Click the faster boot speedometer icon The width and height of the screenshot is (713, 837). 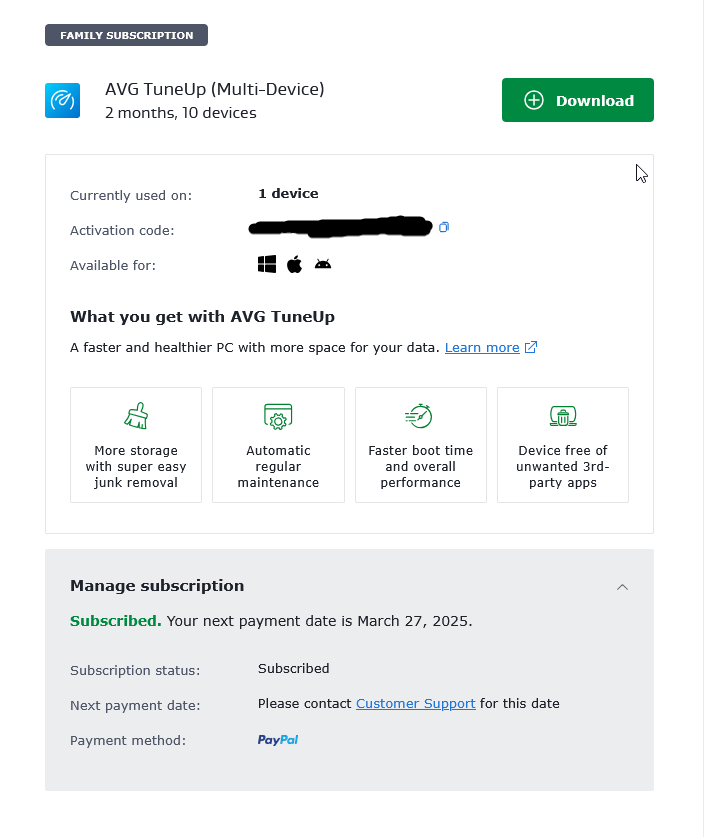coord(420,416)
